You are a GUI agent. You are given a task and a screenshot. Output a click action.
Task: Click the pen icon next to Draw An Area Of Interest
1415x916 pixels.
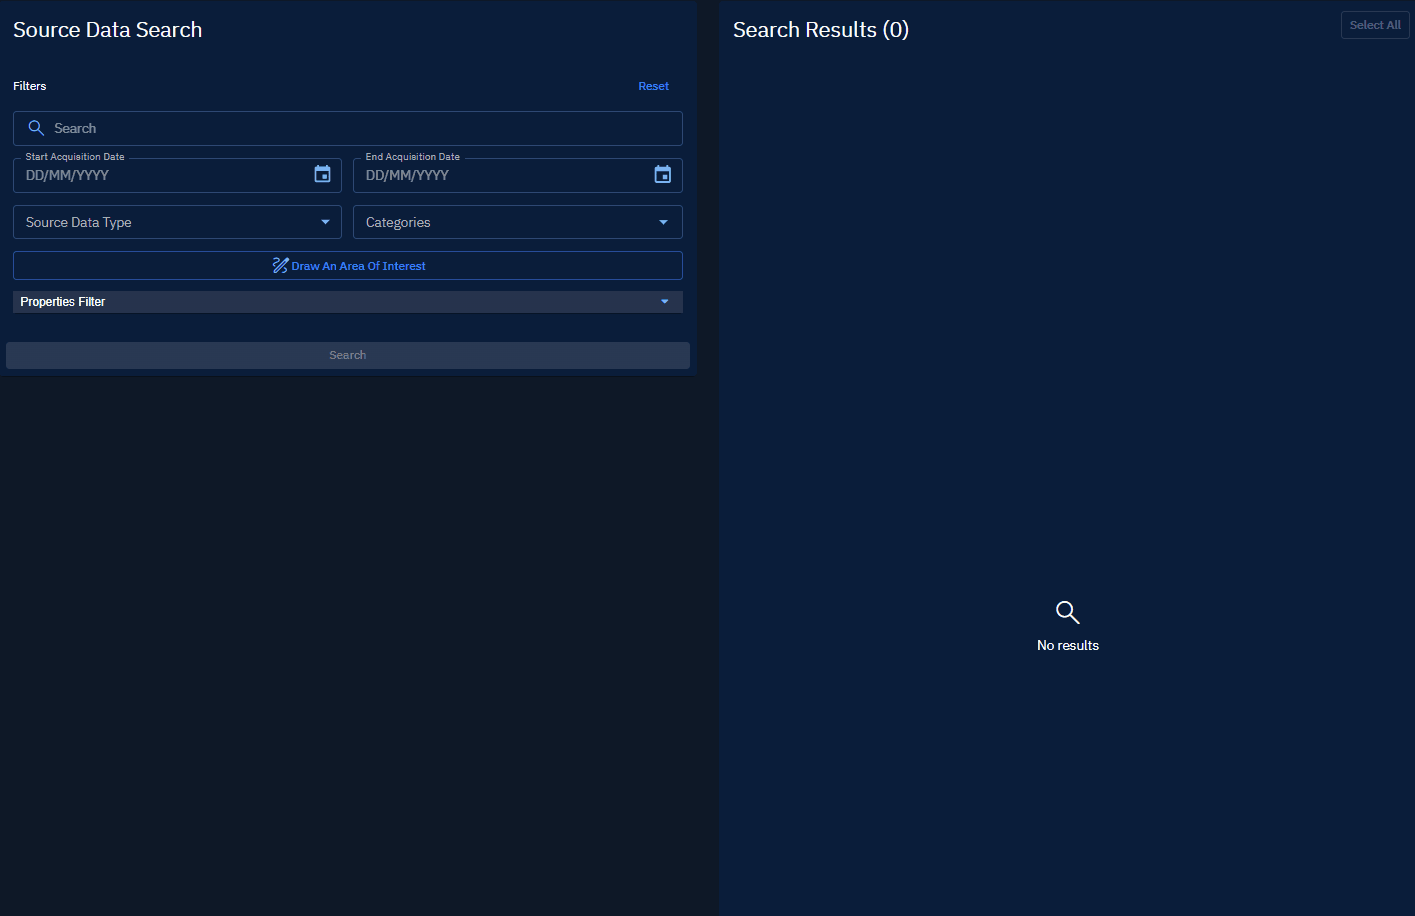280,265
